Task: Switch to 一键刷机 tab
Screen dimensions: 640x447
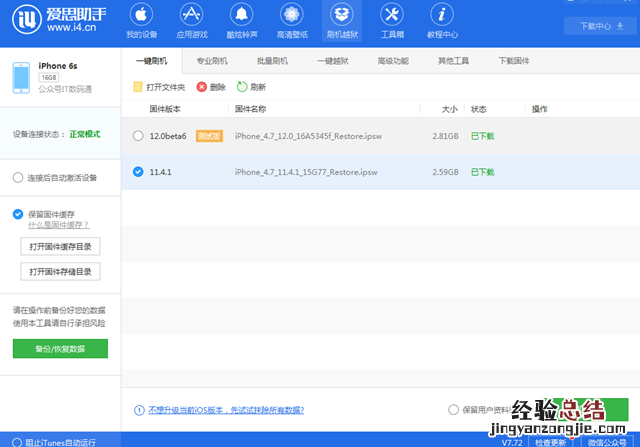Action: (x=151, y=61)
